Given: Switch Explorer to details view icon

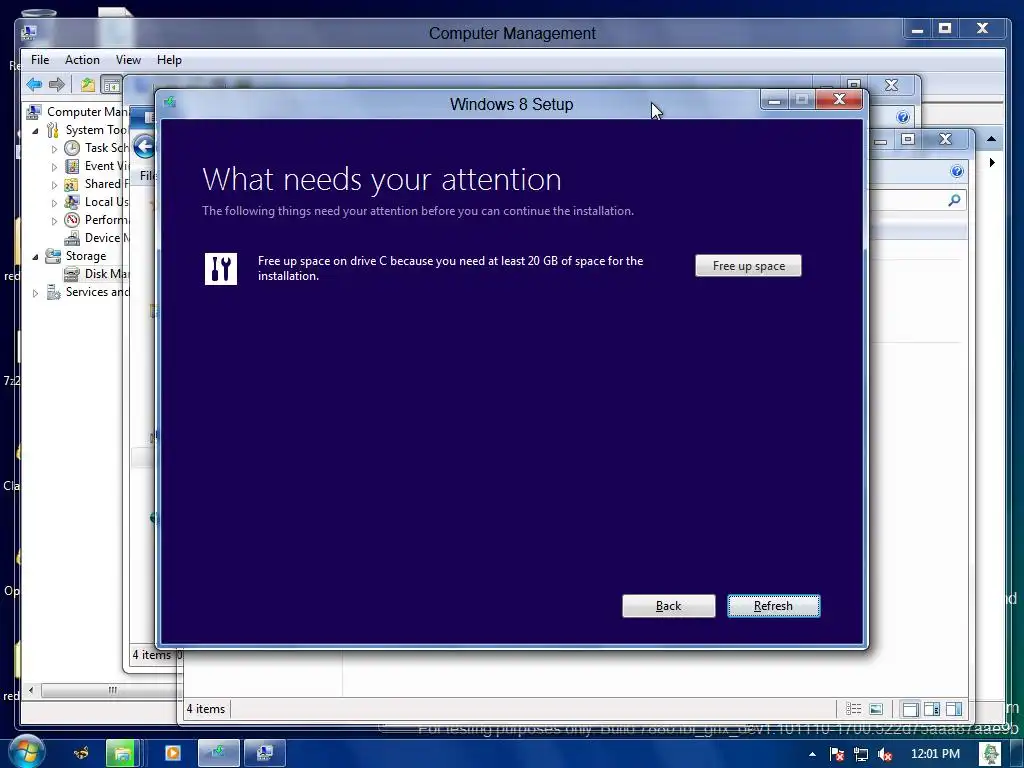Looking at the screenshot, I should [x=853, y=709].
